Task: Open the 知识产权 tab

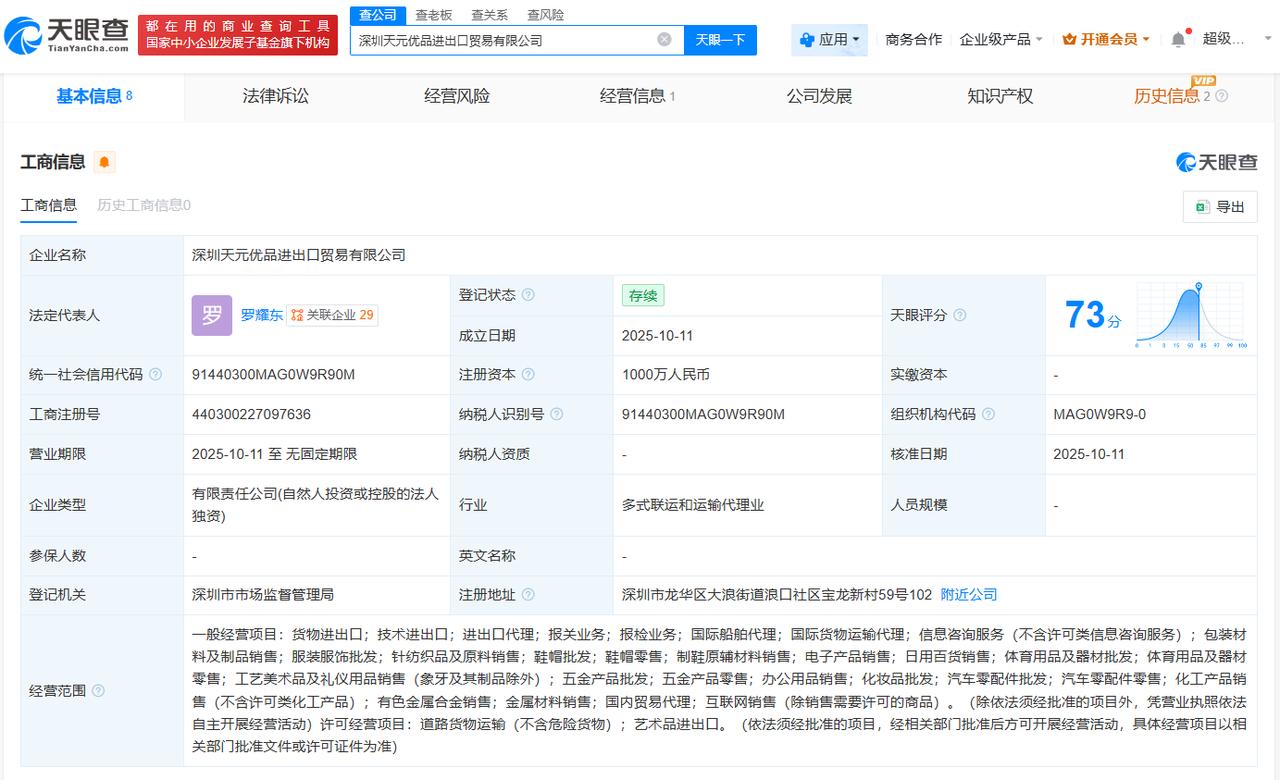Action: tap(1000, 96)
